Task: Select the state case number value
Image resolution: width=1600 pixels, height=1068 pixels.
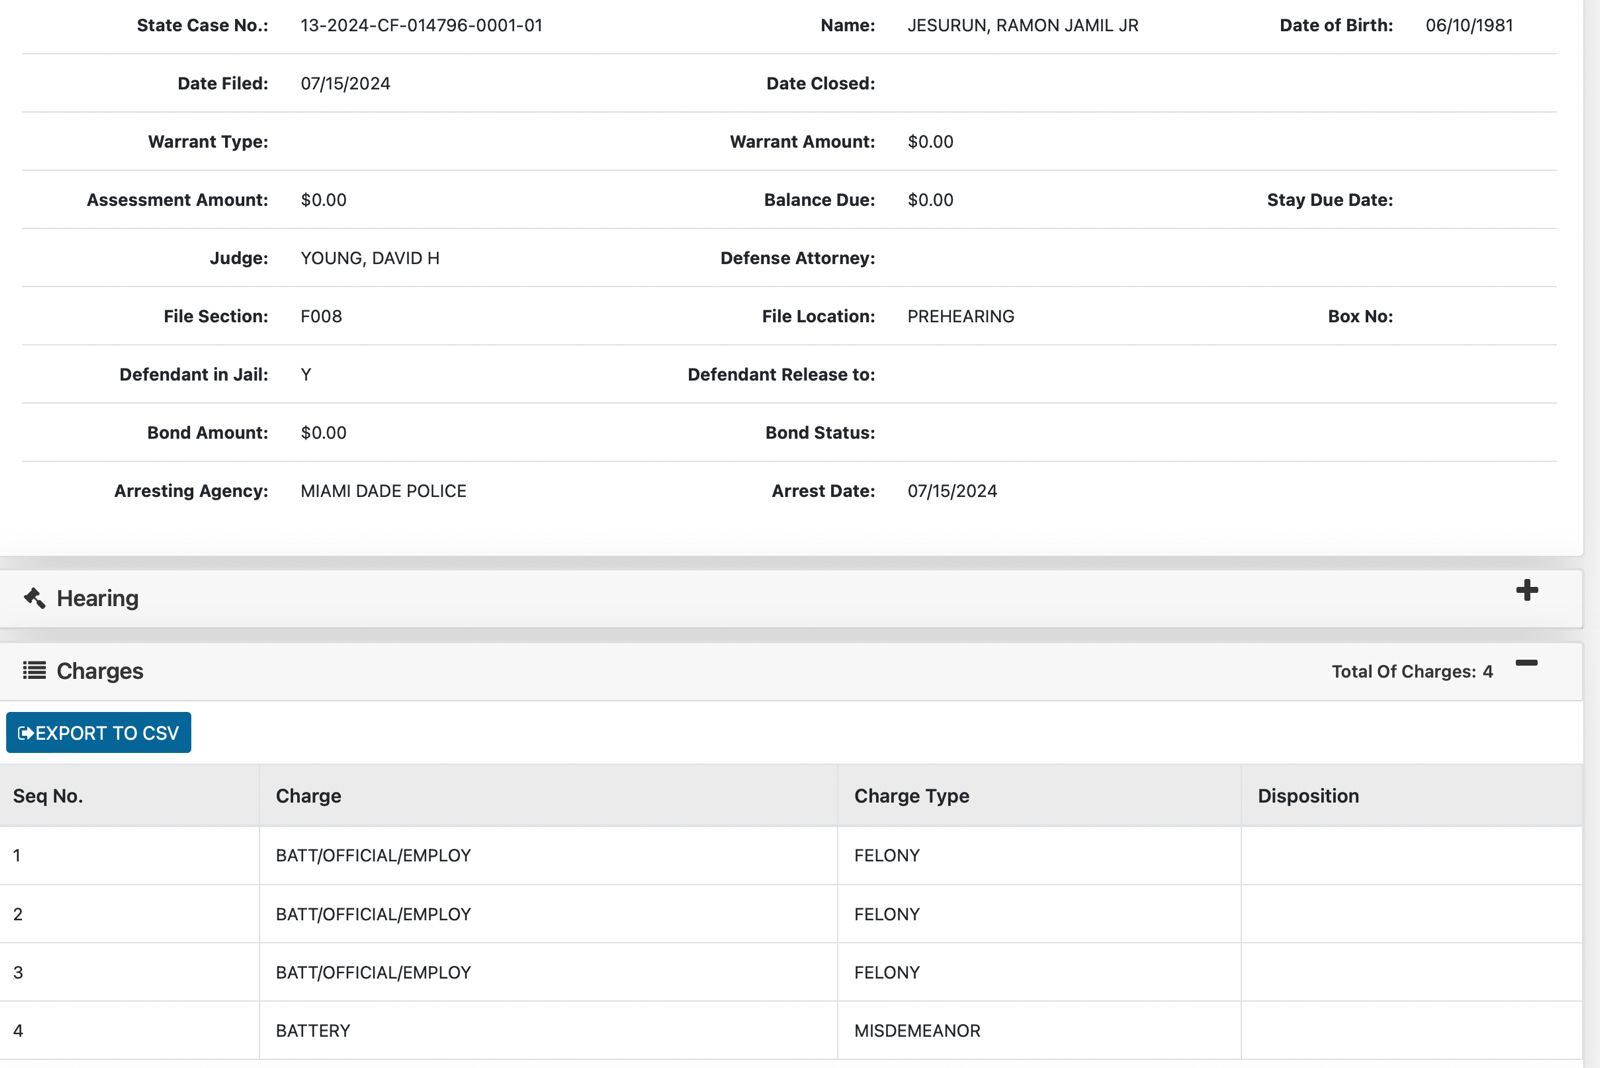Action: (x=421, y=25)
